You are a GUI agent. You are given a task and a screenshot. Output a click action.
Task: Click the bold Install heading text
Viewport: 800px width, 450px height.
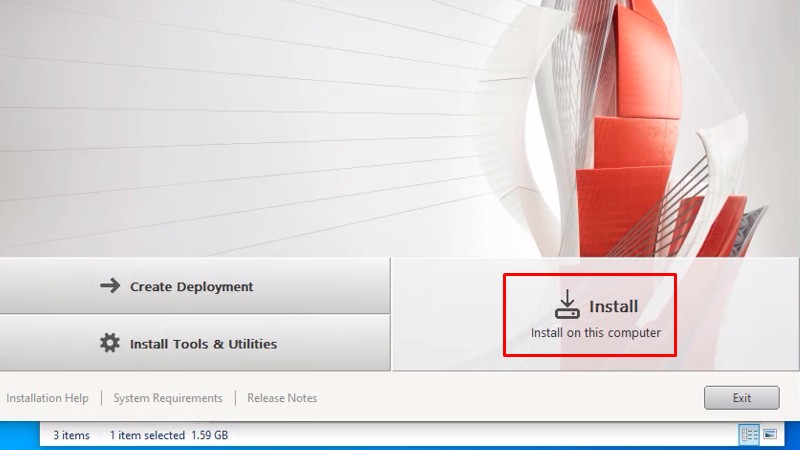[x=613, y=307]
